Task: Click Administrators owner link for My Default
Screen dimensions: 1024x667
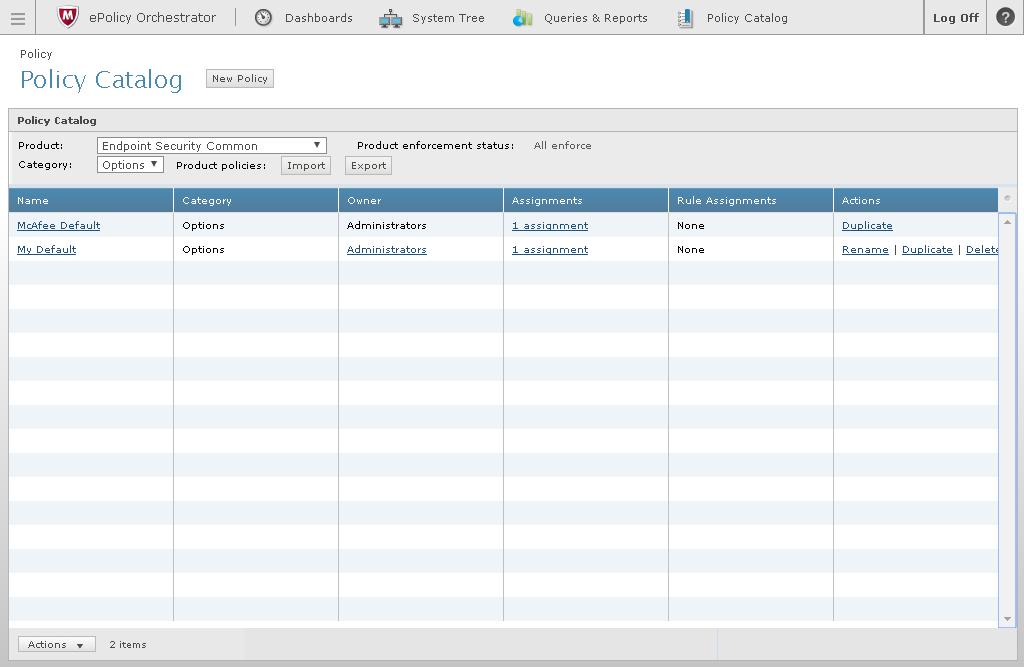Action: (x=387, y=250)
